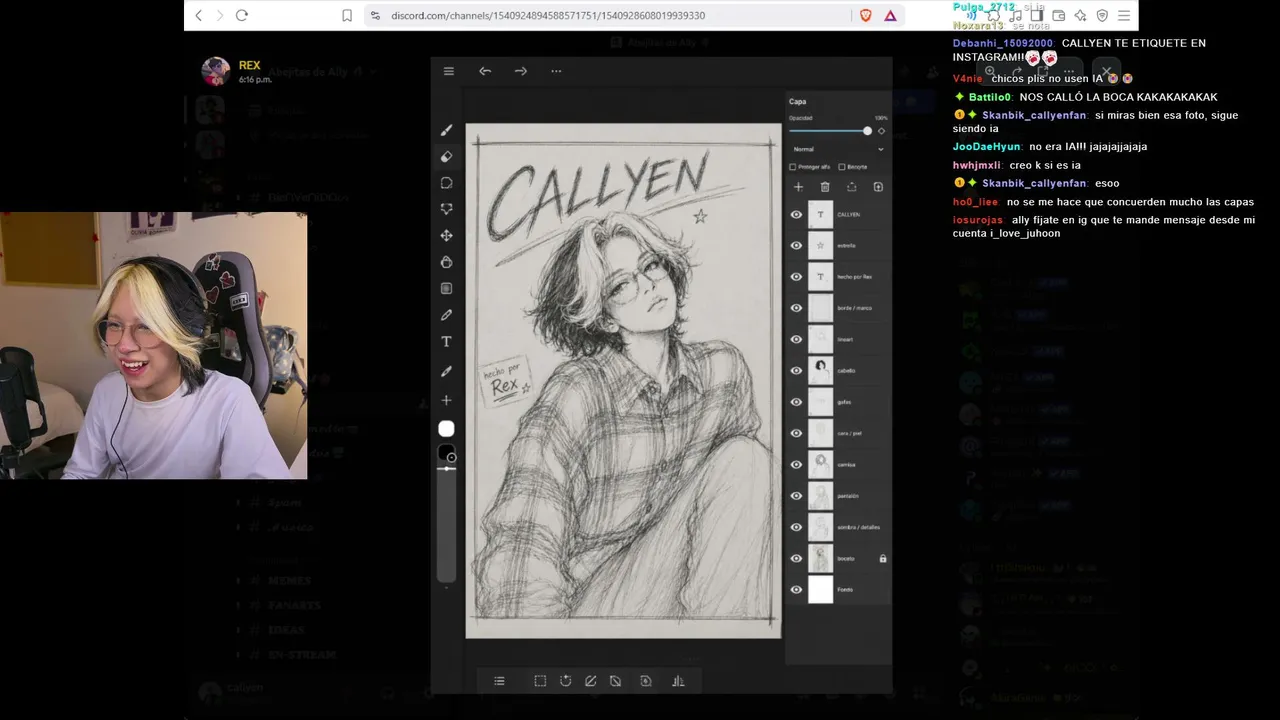Select the Eraser tool

pos(446,156)
